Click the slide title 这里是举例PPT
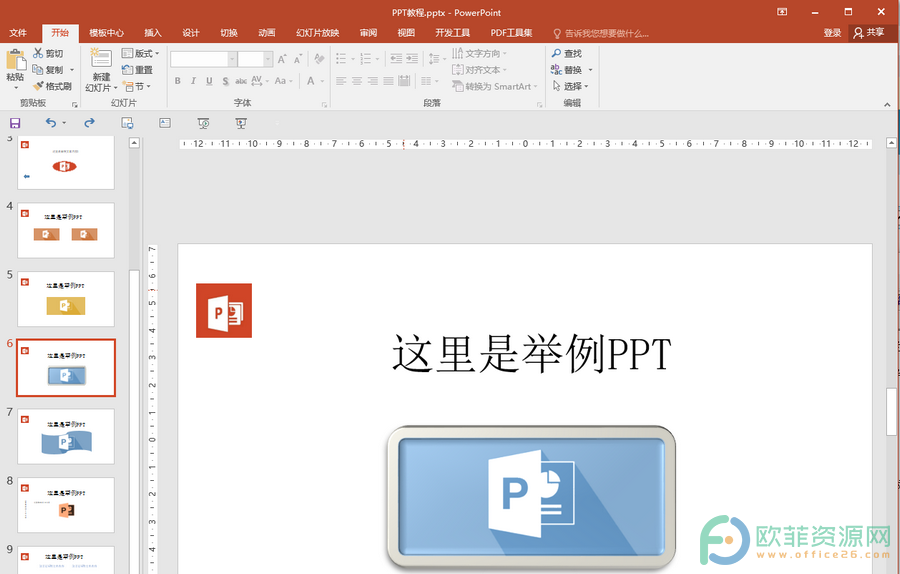 tap(532, 354)
